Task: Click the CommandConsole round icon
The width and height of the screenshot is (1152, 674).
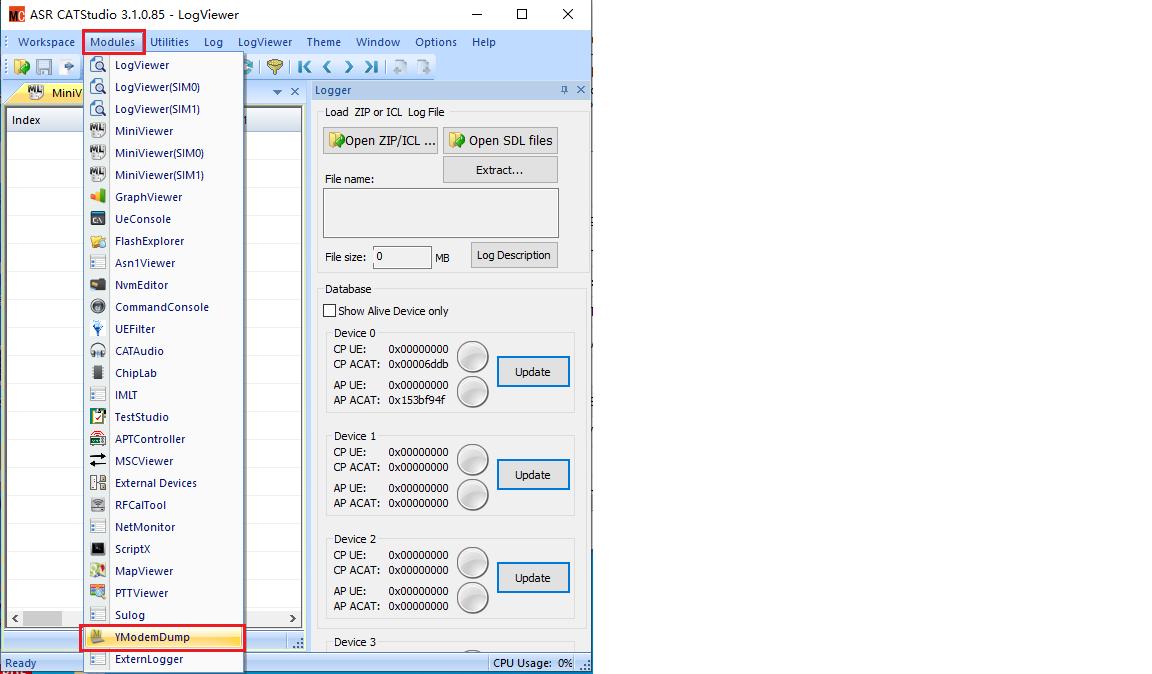Action: pyautogui.click(x=98, y=306)
